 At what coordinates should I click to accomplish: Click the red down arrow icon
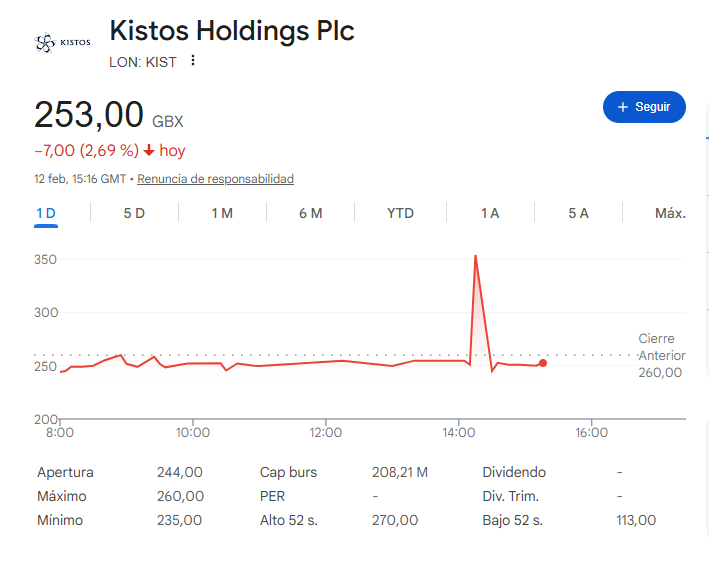149,151
